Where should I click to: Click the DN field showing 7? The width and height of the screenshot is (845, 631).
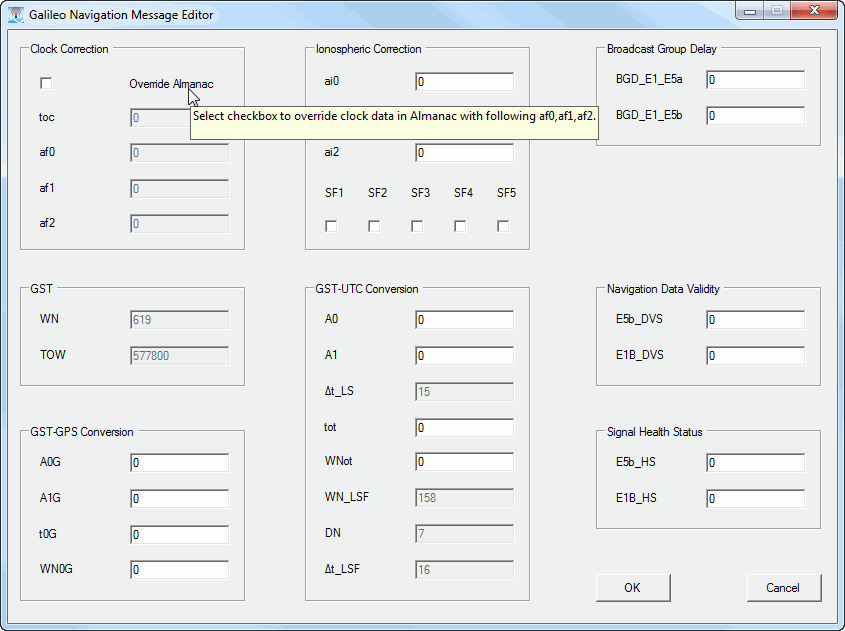point(465,534)
